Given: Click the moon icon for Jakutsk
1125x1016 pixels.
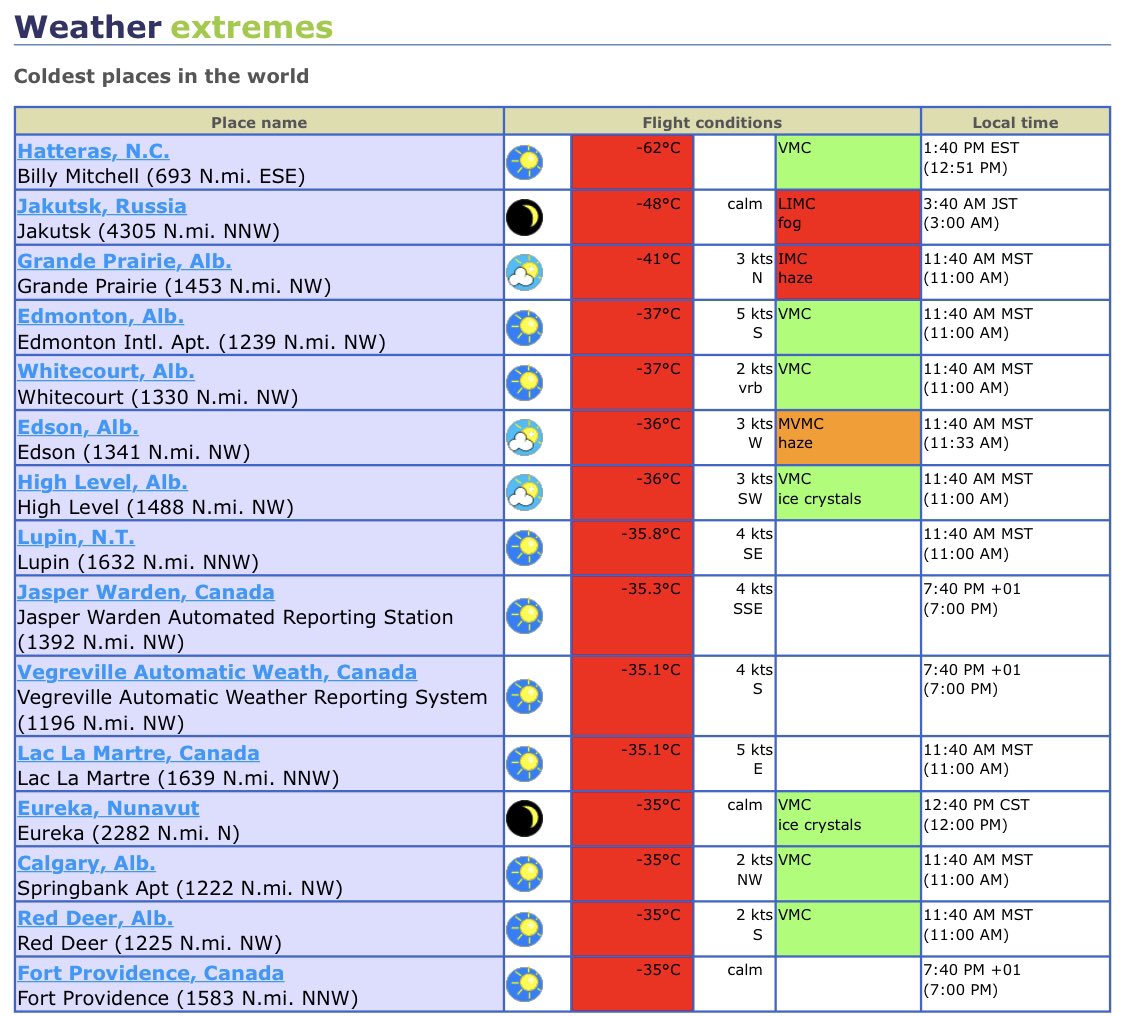Looking at the screenshot, I should [524, 217].
